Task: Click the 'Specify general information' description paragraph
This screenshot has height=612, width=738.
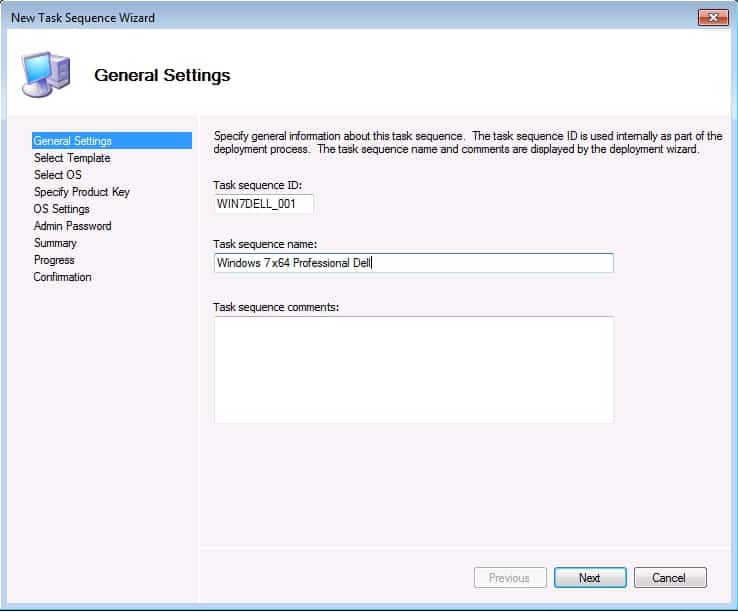Action: (x=468, y=143)
